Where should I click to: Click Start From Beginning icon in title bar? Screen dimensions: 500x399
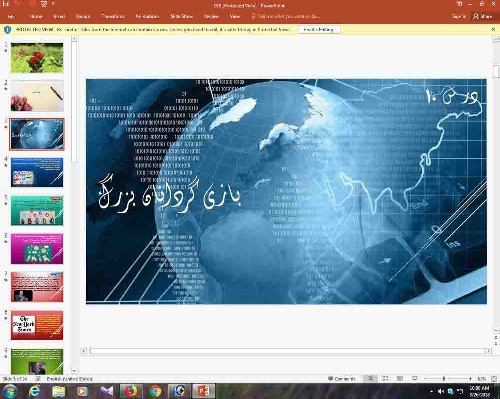point(44,4)
